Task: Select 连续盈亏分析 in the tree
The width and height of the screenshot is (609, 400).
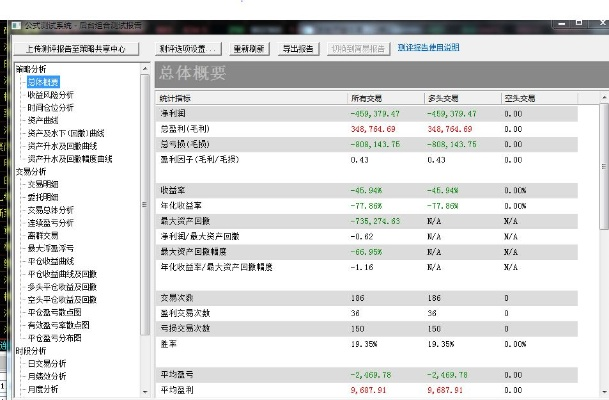Action: (x=50, y=222)
